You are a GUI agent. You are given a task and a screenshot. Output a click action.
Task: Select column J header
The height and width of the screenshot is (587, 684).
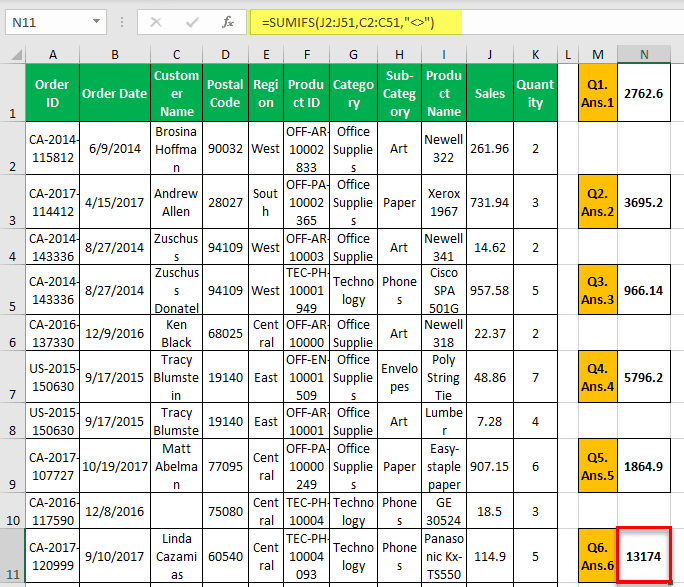click(x=490, y=55)
